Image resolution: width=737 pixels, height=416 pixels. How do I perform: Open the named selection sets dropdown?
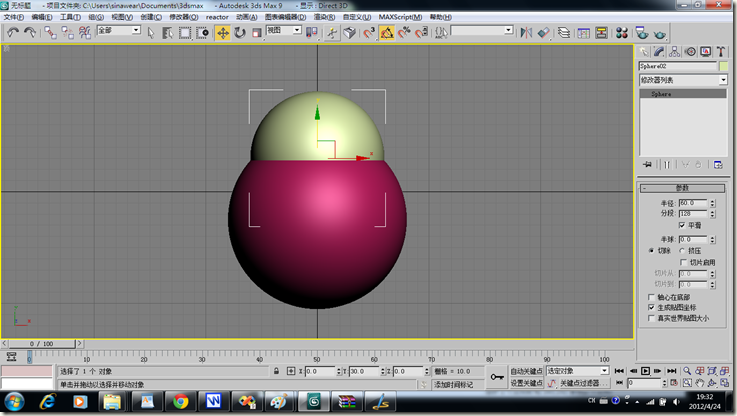pyautogui.click(x=508, y=30)
